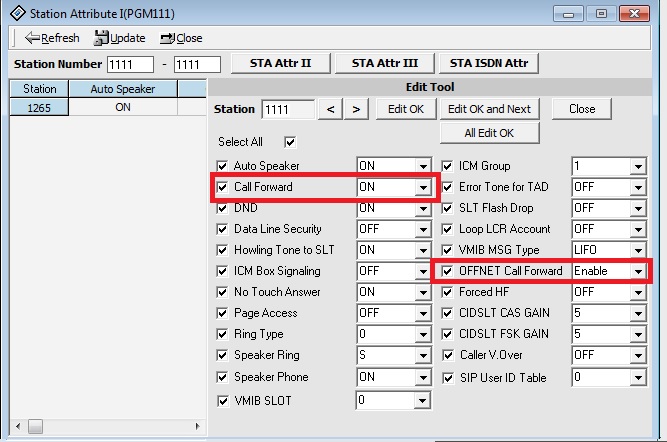667x442 pixels.
Task: Toggle the OFFNET Call Forward checkbox
Action: click(x=448, y=271)
